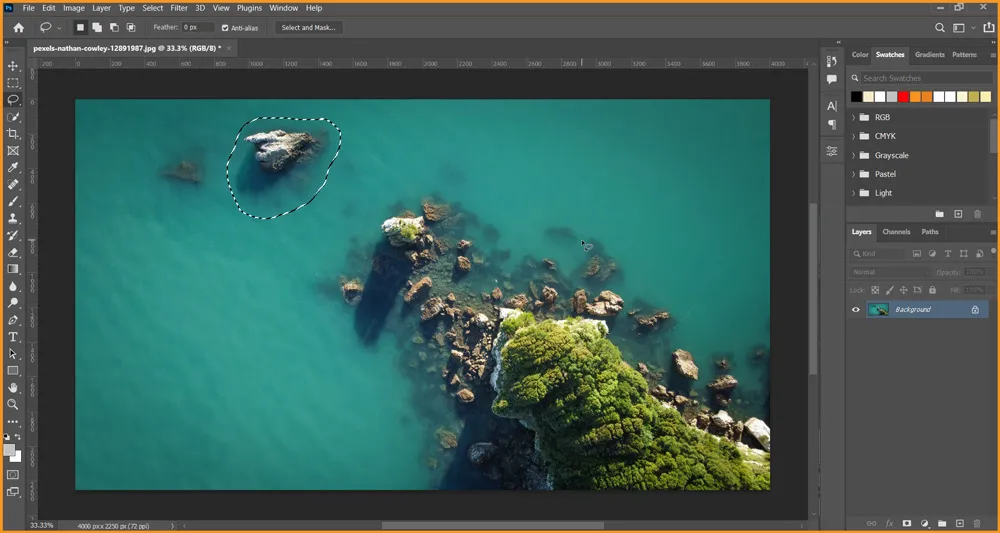This screenshot has width=1000, height=533.
Task: Open the Image menu
Action: click(x=73, y=8)
